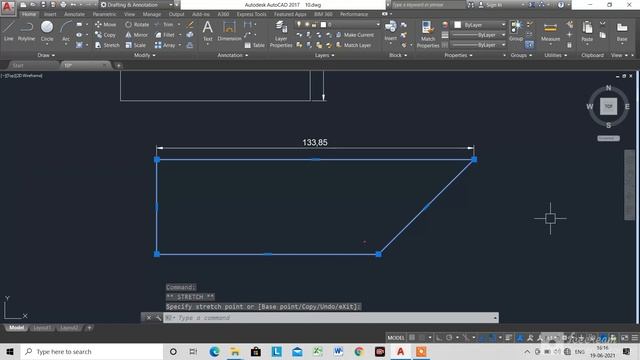Click the new drawing tab plus button
The height and width of the screenshot is (360, 640).
click(x=118, y=65)
